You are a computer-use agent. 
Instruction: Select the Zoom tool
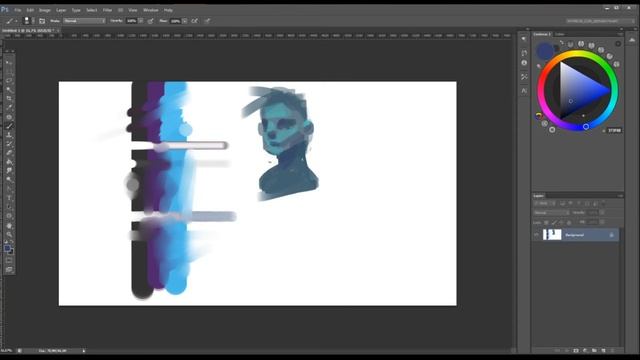point(9,234)
